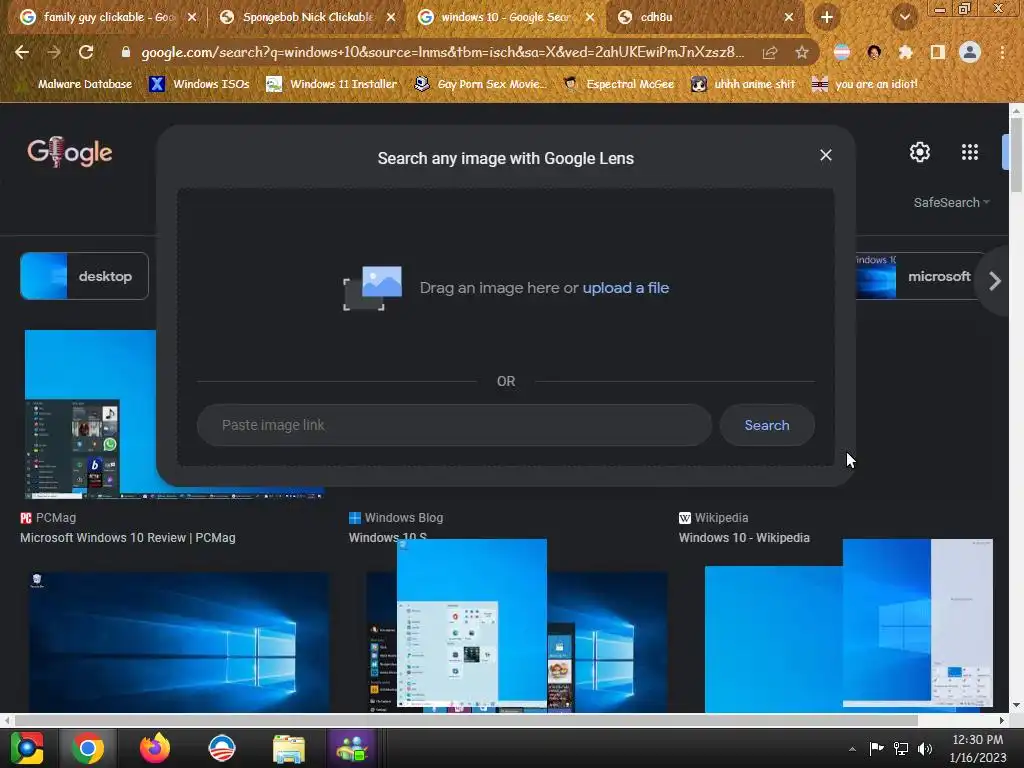Open the file explorer taskbar icon
This screenshot has width=1024, height=768.
pyautogui.click(x=289, y=748)
